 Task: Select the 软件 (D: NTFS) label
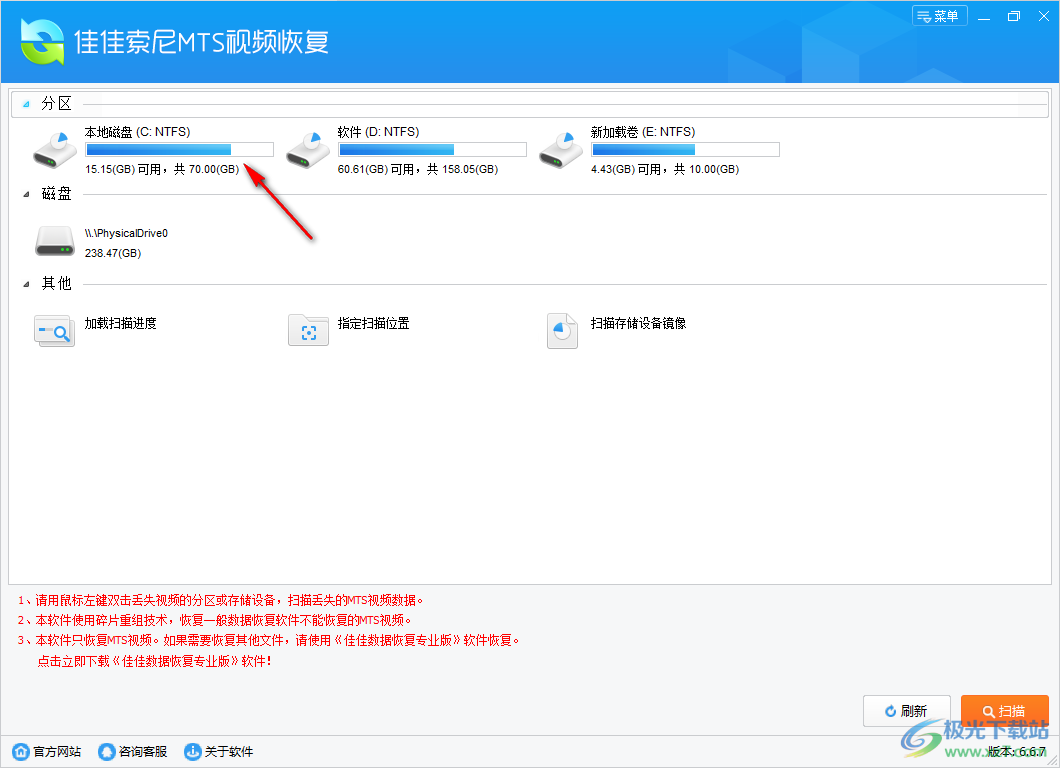click(x=379, y=132)
